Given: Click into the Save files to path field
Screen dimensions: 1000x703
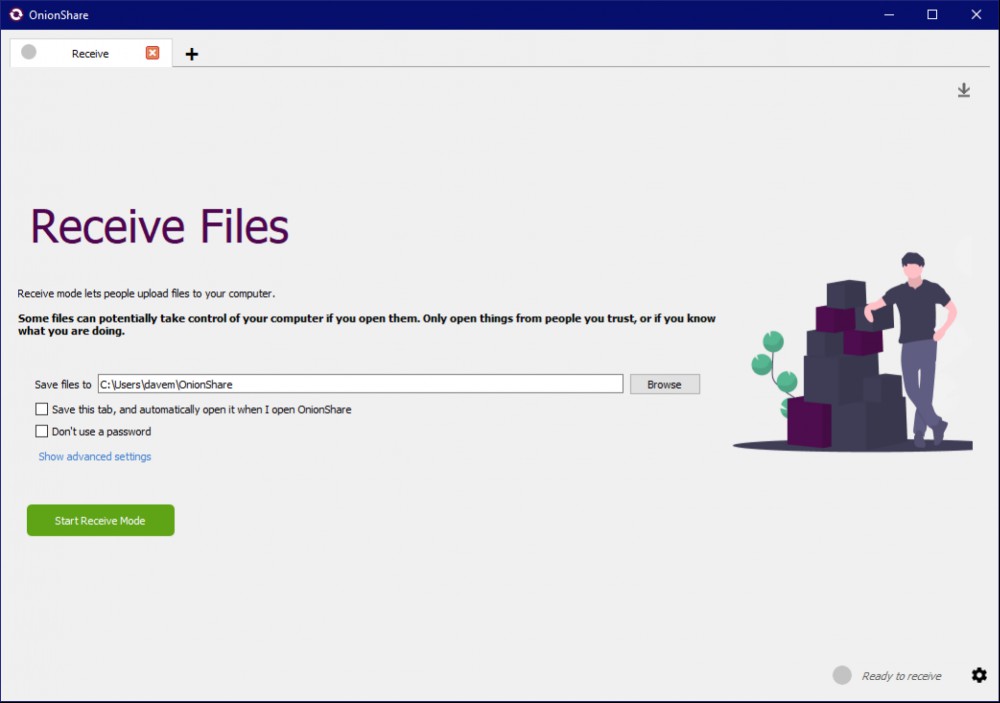Looking at the screenshot, I should tap(360, 384).
